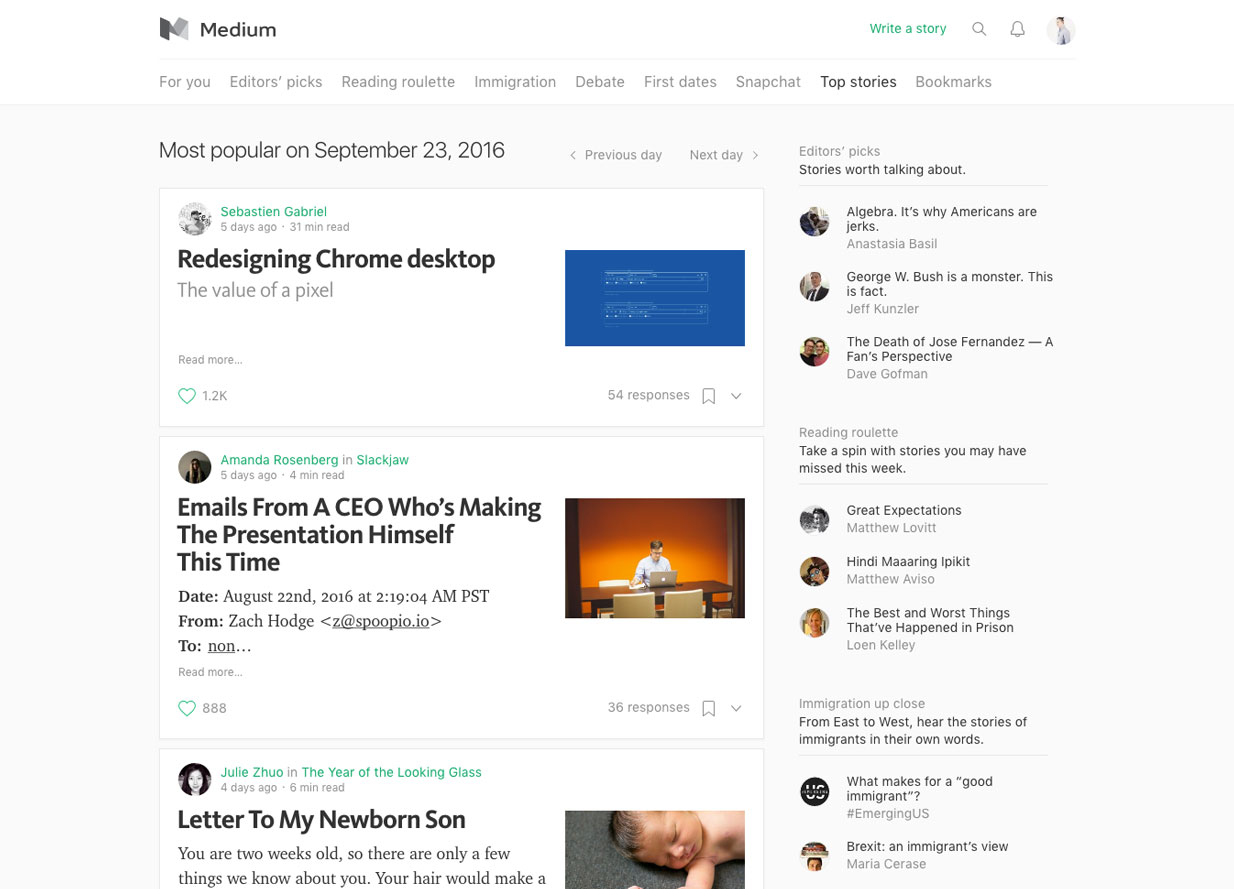View Julie Zhuo's avatar profile

tap(194, 779)
